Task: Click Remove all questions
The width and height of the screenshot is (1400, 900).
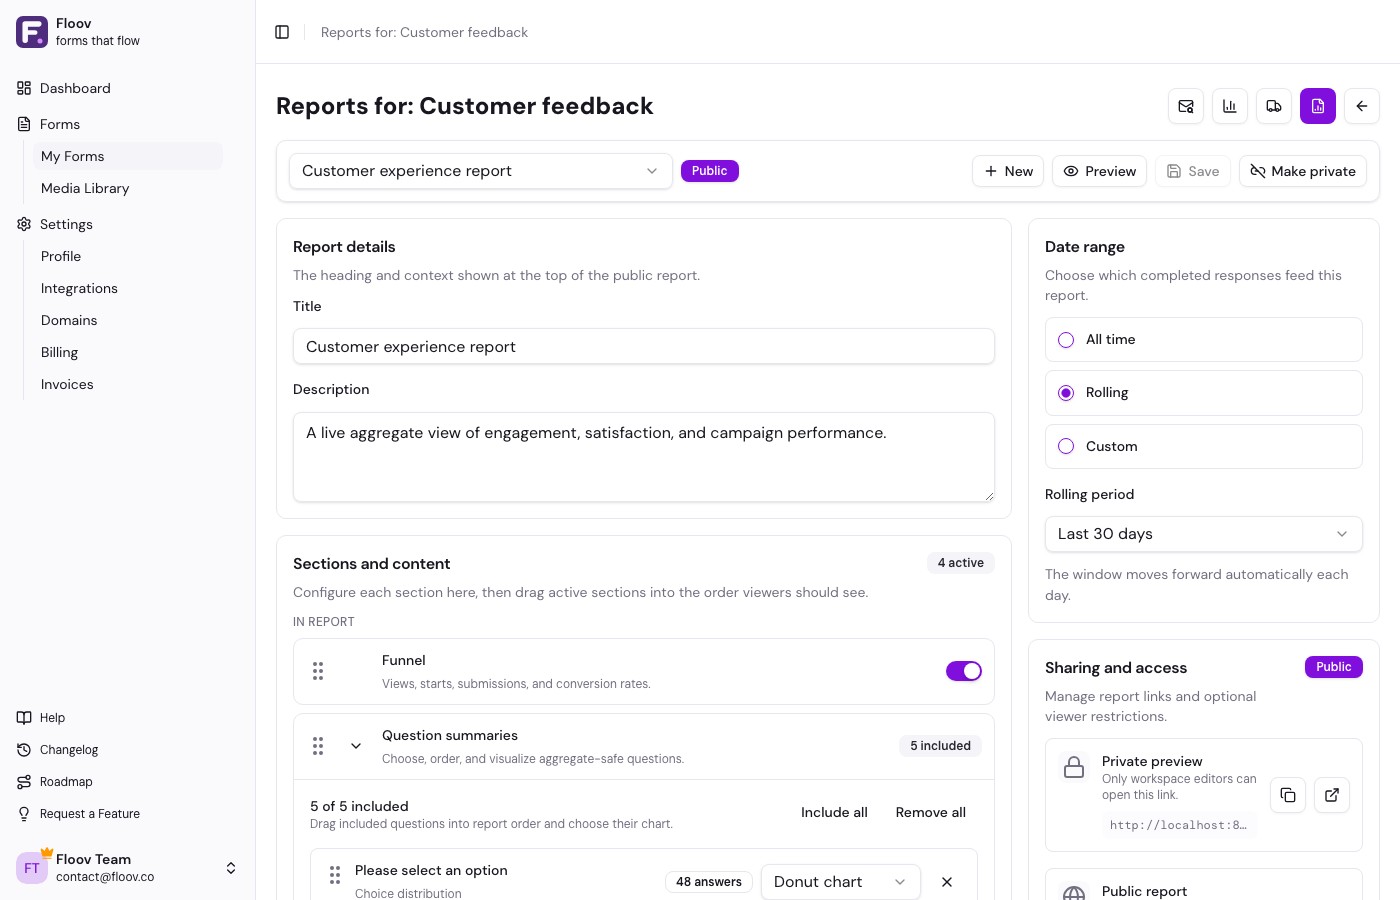Action: [931, 813]
